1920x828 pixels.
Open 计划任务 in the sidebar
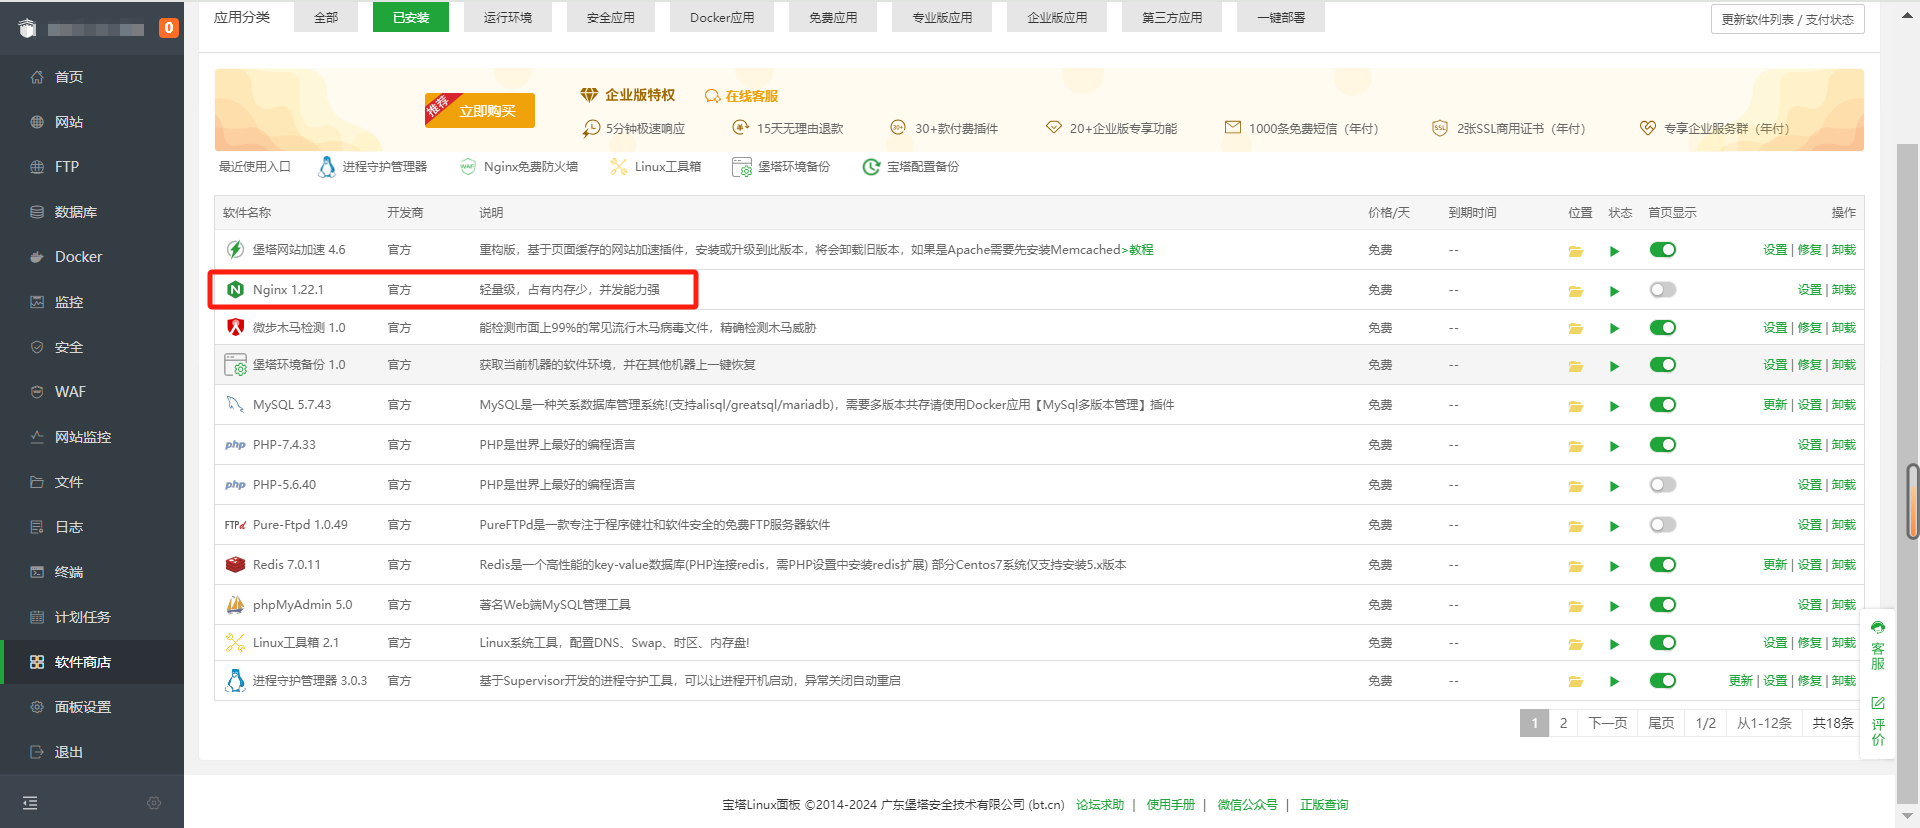point(92,617)
